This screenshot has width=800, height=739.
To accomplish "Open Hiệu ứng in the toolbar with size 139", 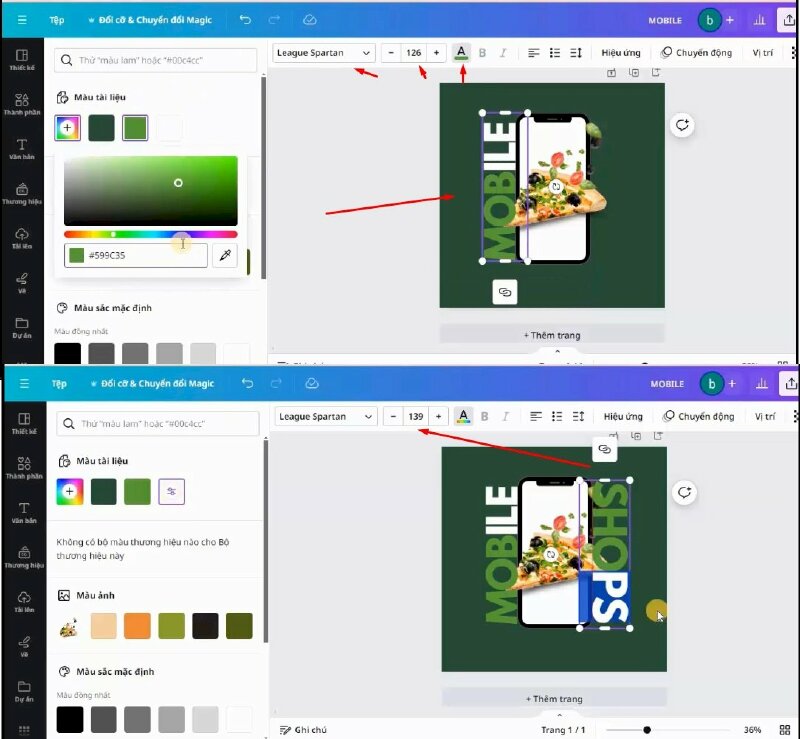I will [623, 416].
